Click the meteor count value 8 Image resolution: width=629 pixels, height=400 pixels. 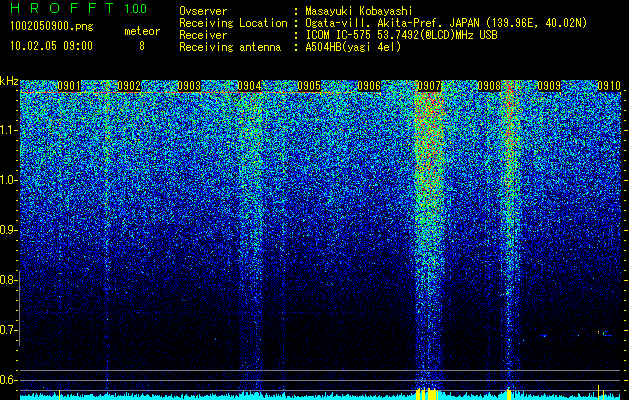142,46
